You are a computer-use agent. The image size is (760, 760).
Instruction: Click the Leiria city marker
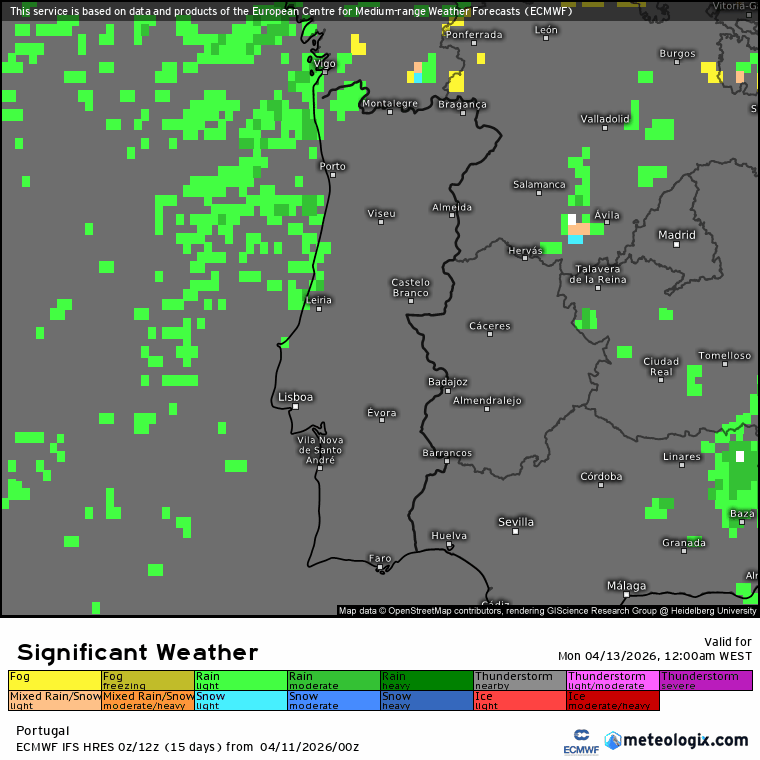pos(319,309)
